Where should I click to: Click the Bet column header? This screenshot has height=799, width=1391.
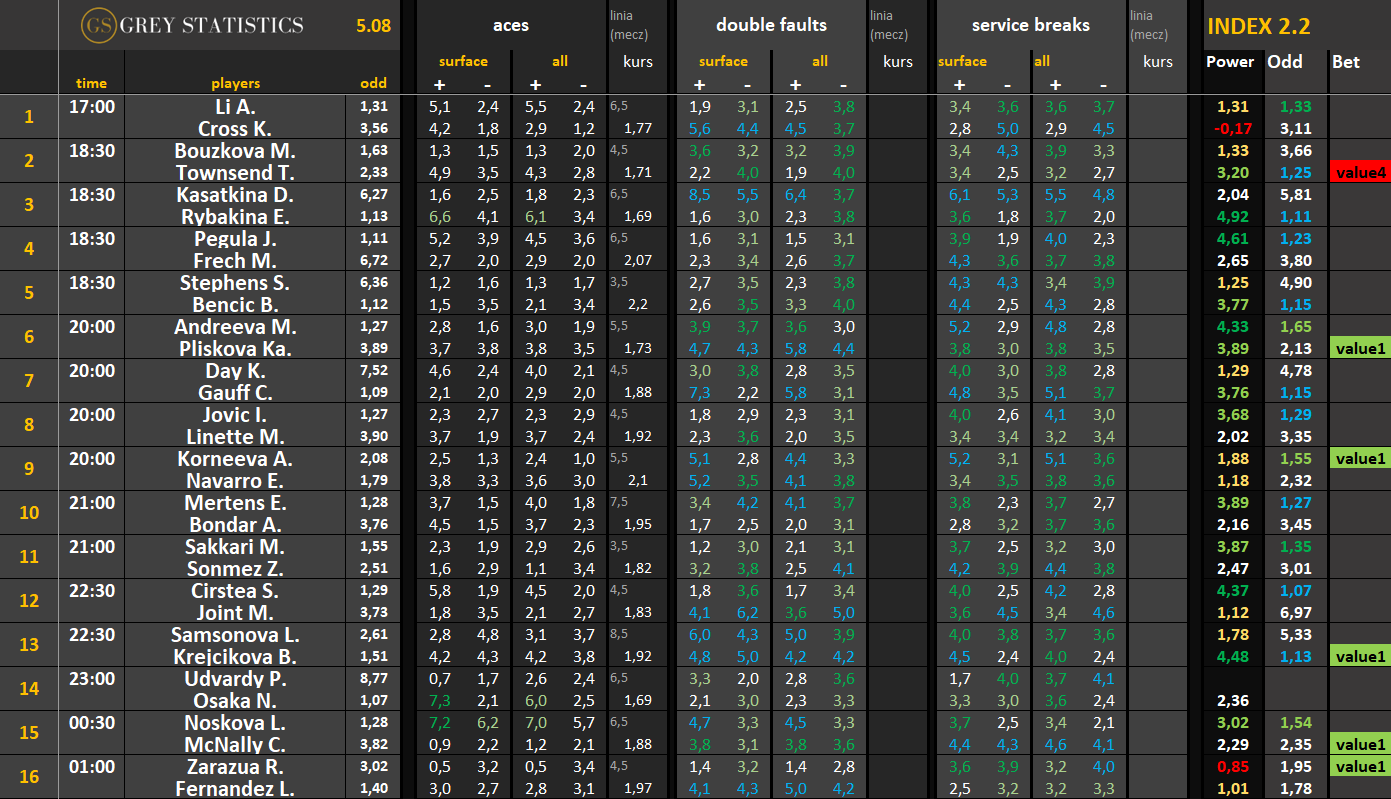click(1346, 62)
